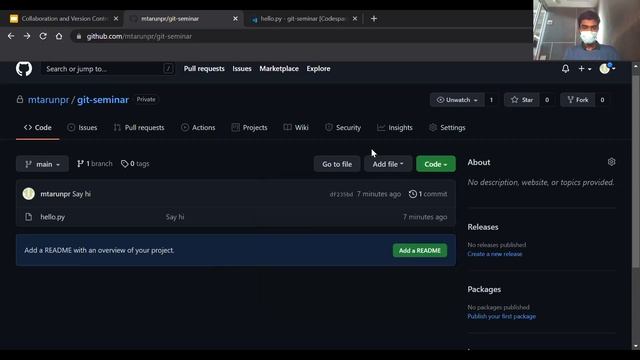Open the mtarunpr owner link
The width and height of the screenshot is (640, 360).
click(48, 100)
